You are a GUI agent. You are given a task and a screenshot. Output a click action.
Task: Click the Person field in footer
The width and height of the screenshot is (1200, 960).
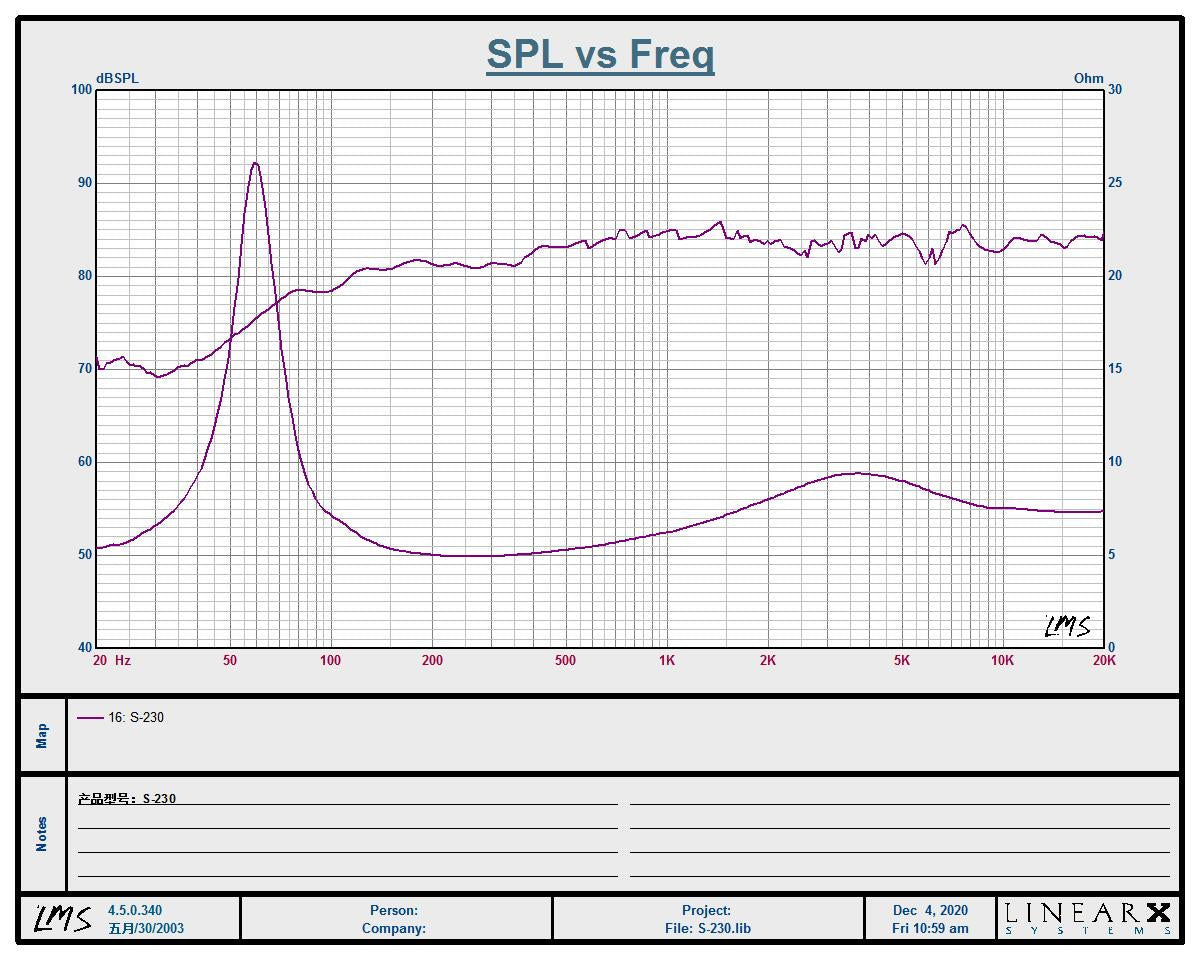[394, 910]
